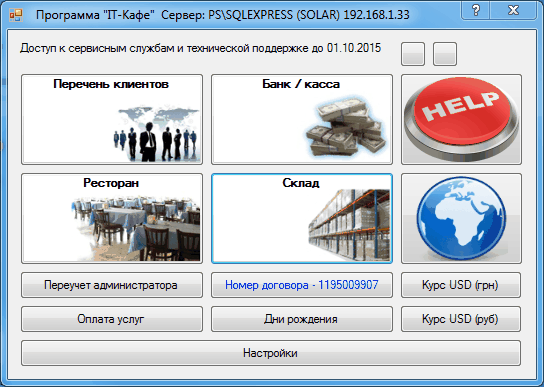This screenshot has height=387, width=544.
Task: Open the Перечень клиентов section
Action: tap(112, 119)
